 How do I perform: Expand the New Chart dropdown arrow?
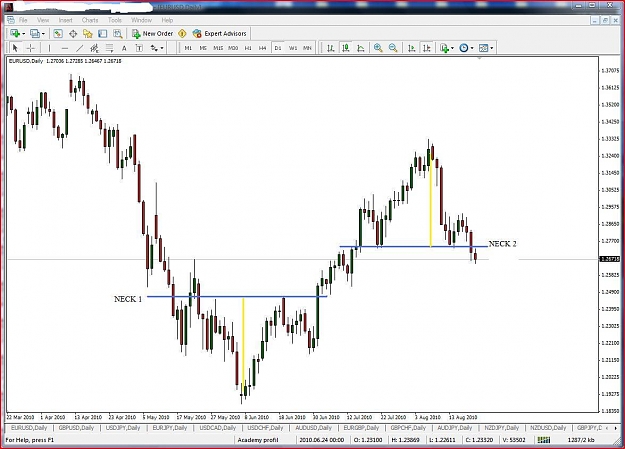pos(24,34)
